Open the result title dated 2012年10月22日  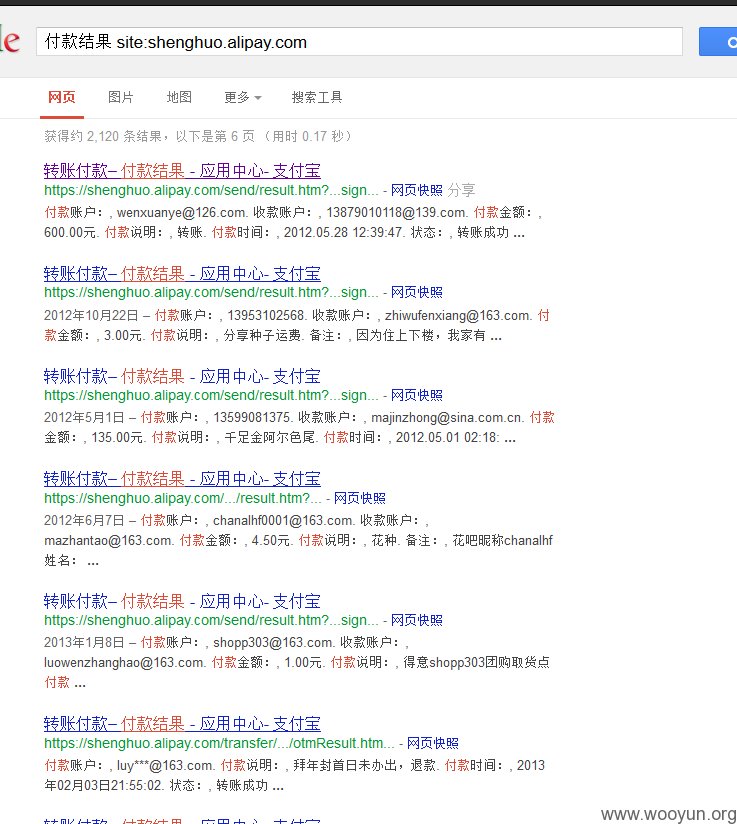tap(182, 273)
